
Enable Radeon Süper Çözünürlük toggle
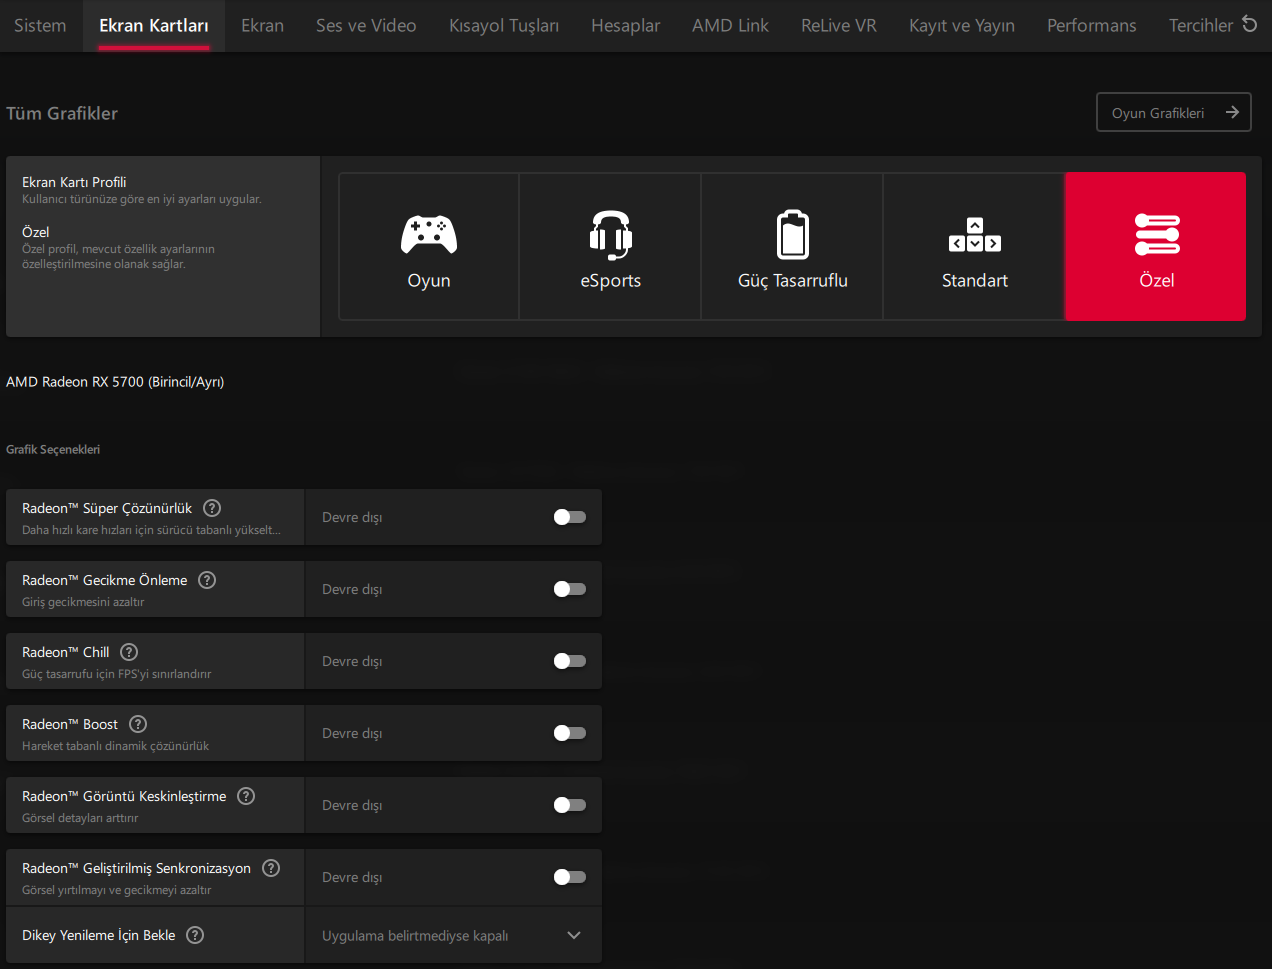570,517
